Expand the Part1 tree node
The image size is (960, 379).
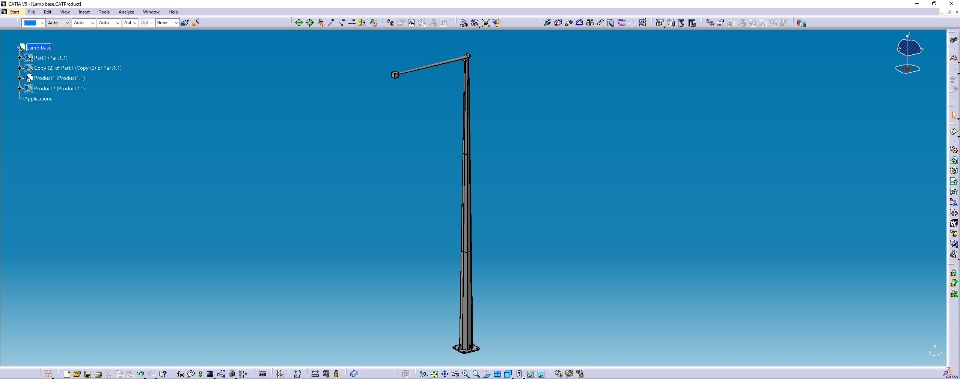click(x=20, y=58)
